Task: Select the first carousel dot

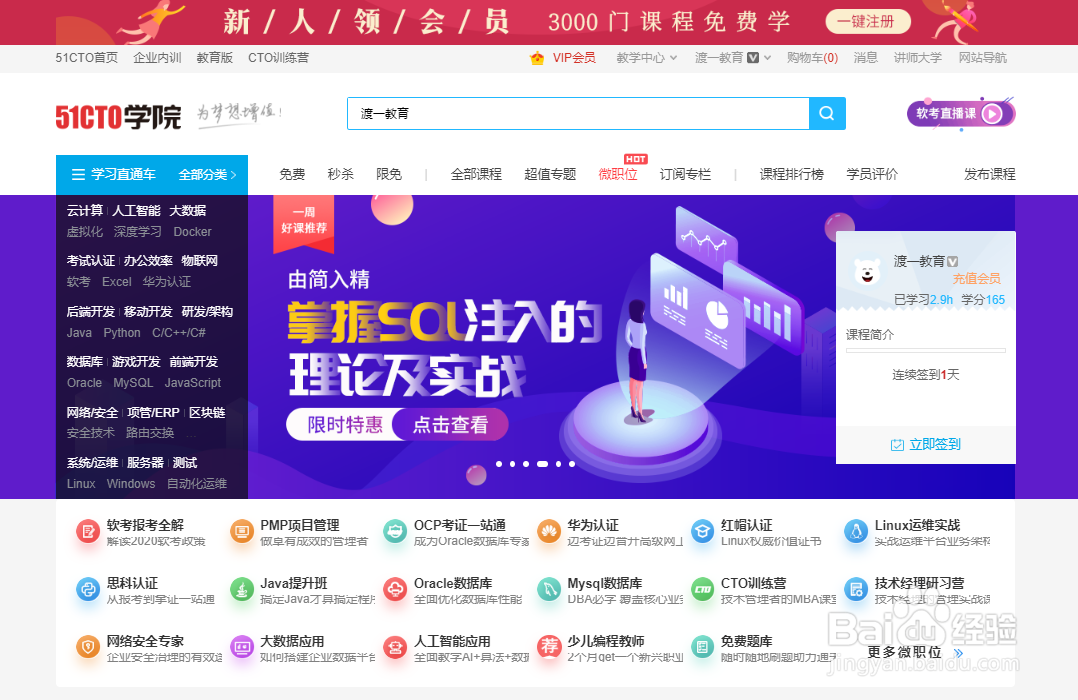Action: point(499,464)
